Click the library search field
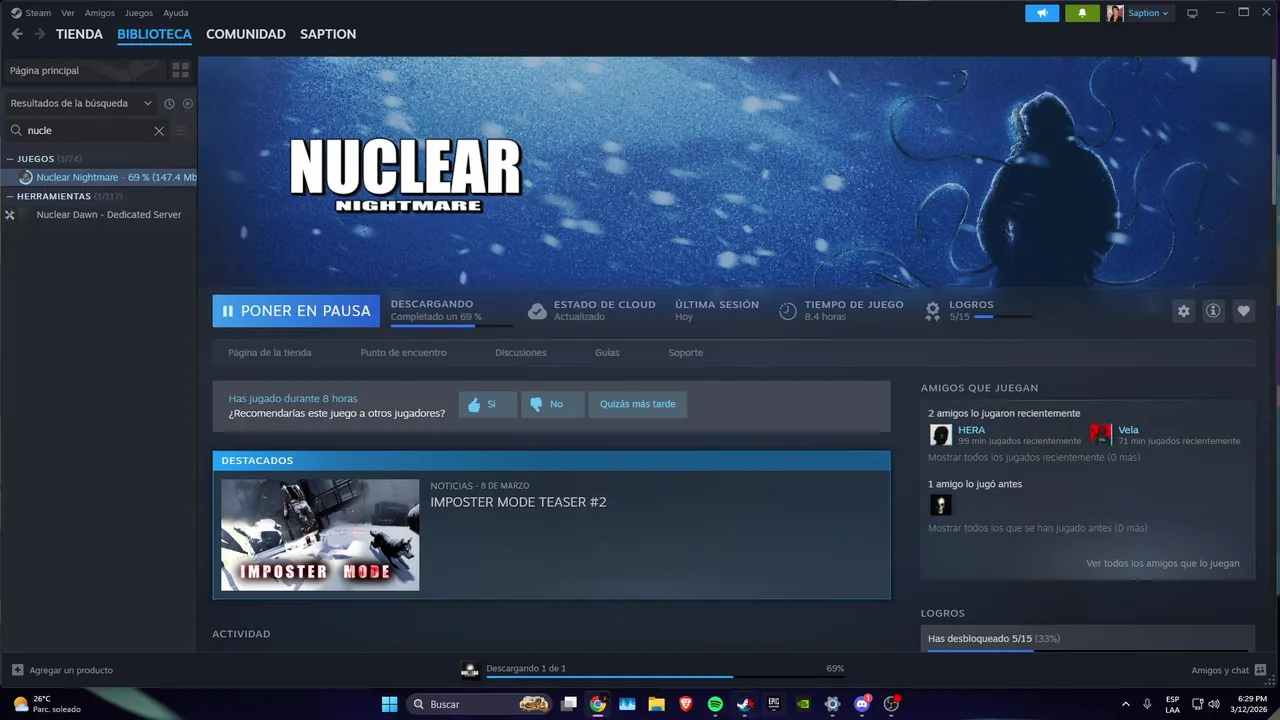Screen dimensions: 1280x720 [x=88, y=130]
